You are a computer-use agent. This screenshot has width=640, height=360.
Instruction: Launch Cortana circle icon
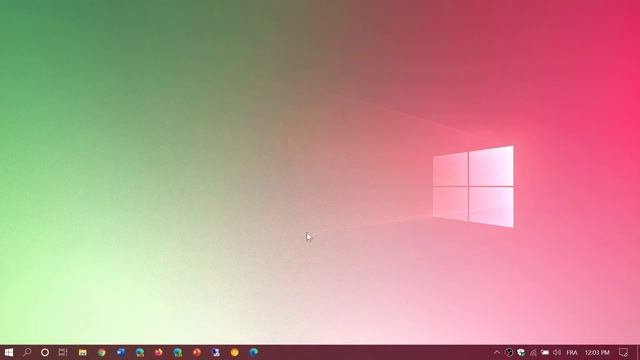tap(45, 352)
